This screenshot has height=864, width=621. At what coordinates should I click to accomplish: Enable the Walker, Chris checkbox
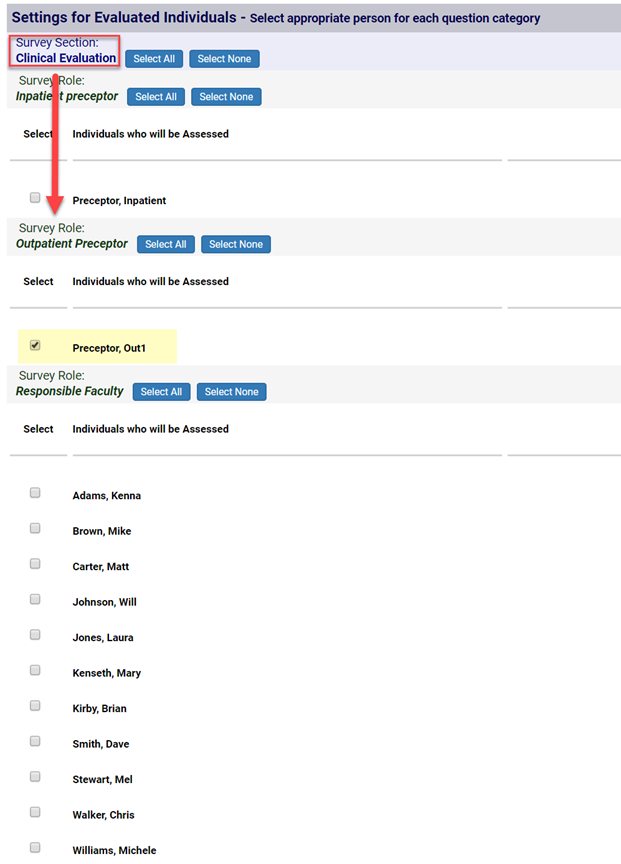(x=35, y=812)
